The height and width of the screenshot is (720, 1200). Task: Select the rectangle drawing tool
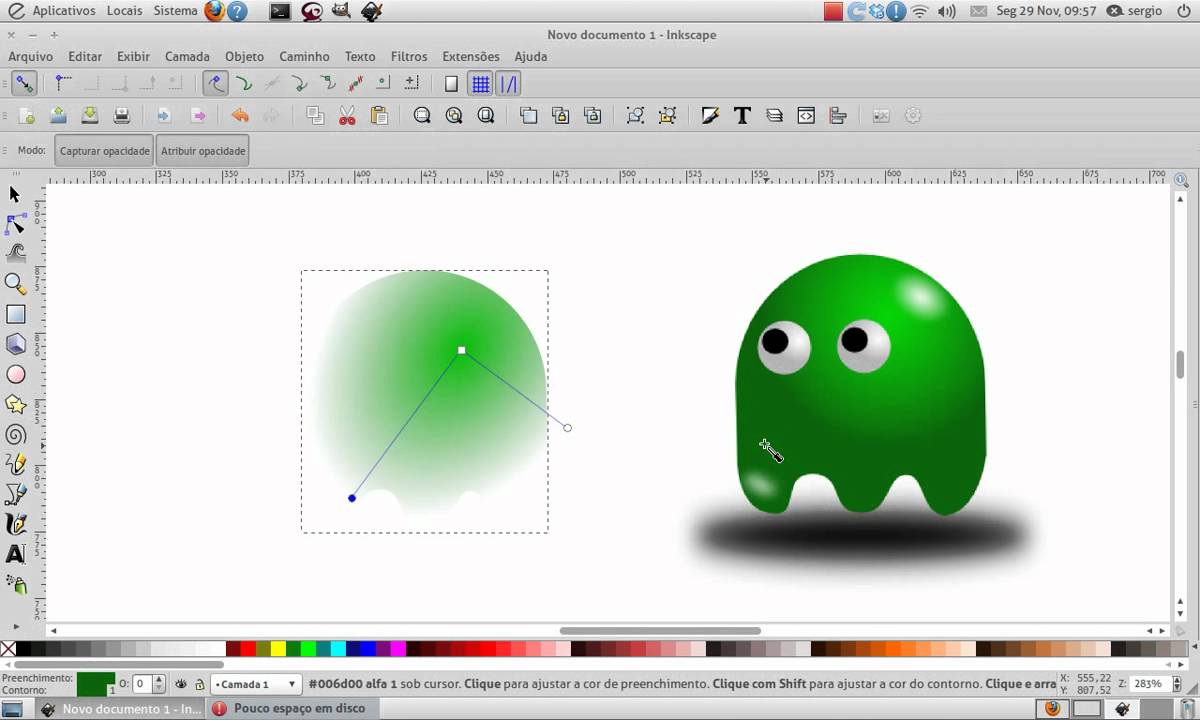(x=15, y=314)
